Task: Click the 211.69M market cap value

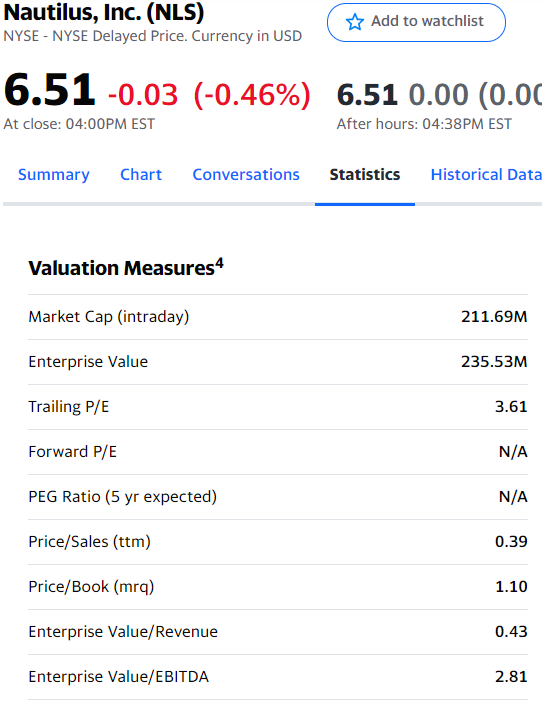Action: [494, 317]
